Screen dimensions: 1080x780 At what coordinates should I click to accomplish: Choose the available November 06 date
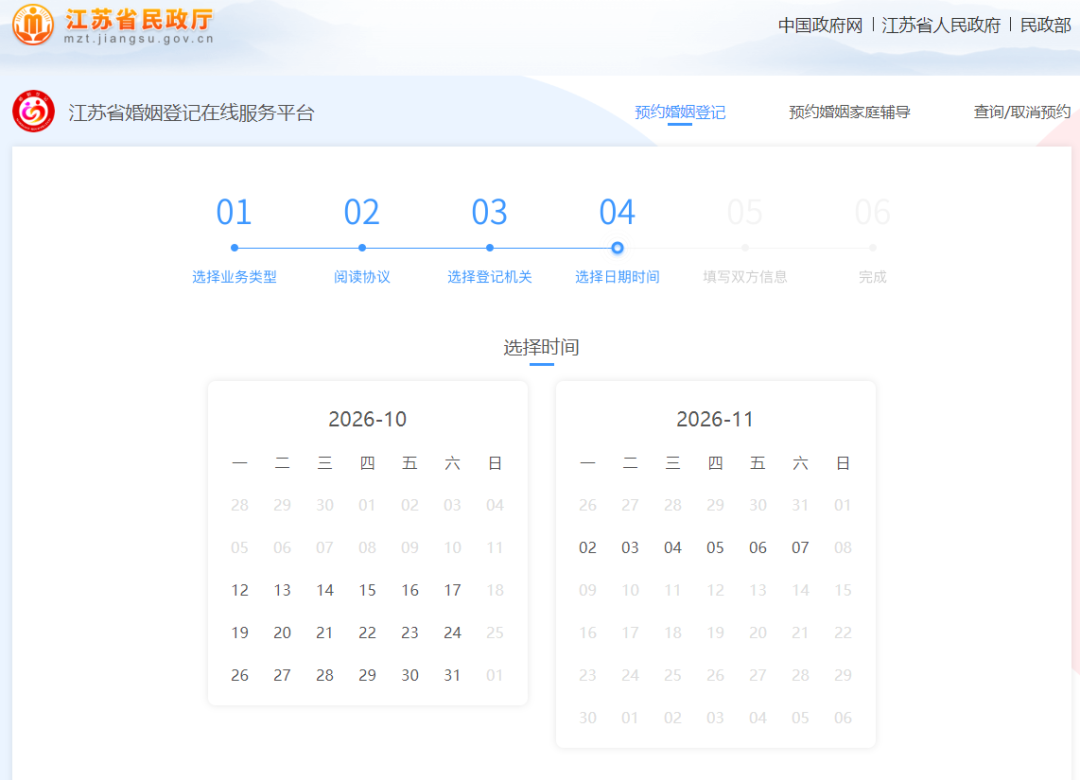(758, 548)
